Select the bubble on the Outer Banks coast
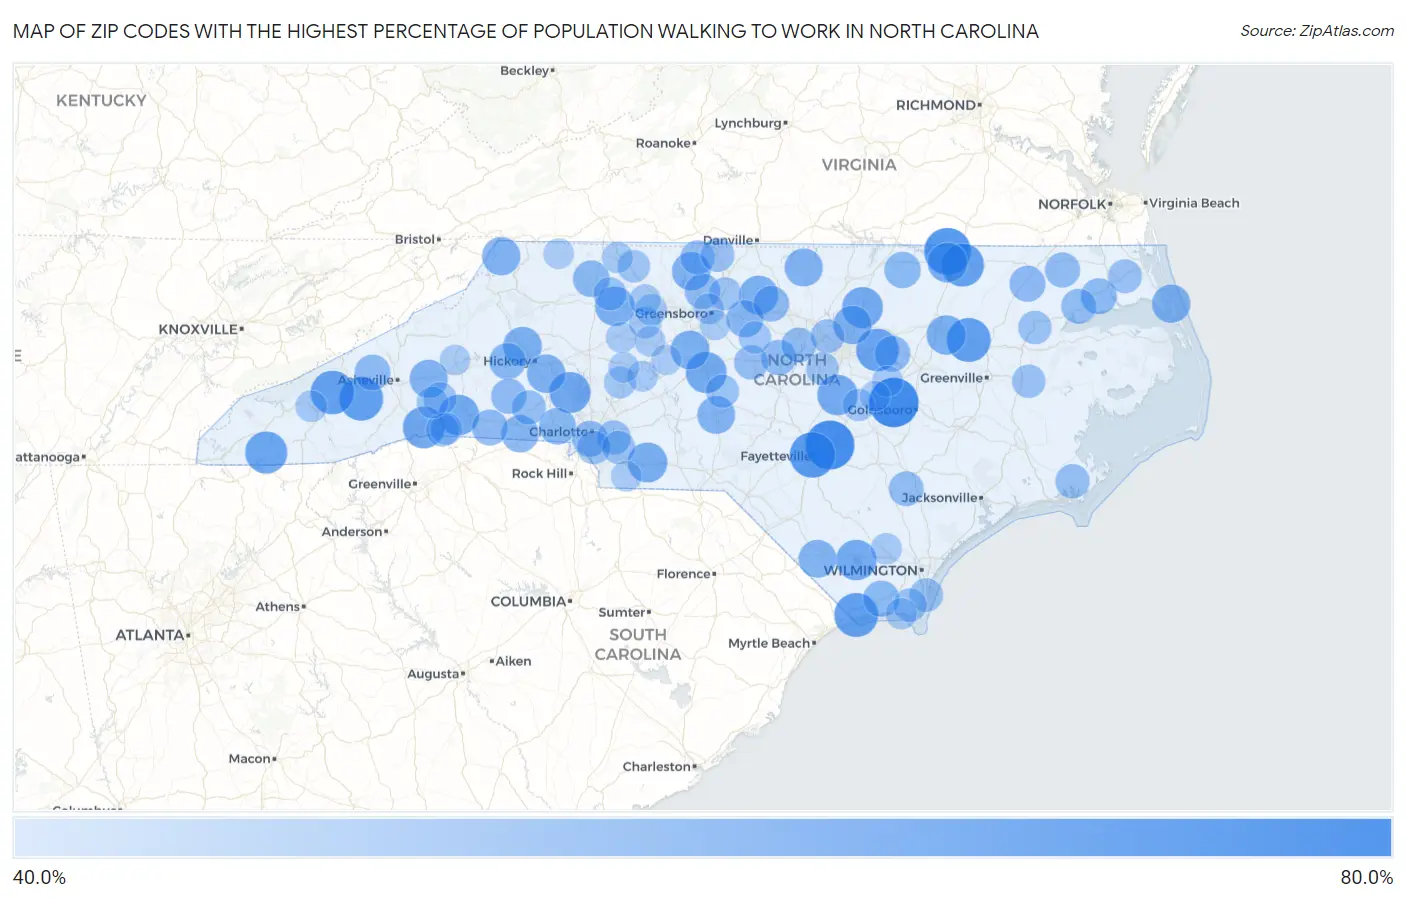This screenshot has height=899, width=1406. 1171,303
